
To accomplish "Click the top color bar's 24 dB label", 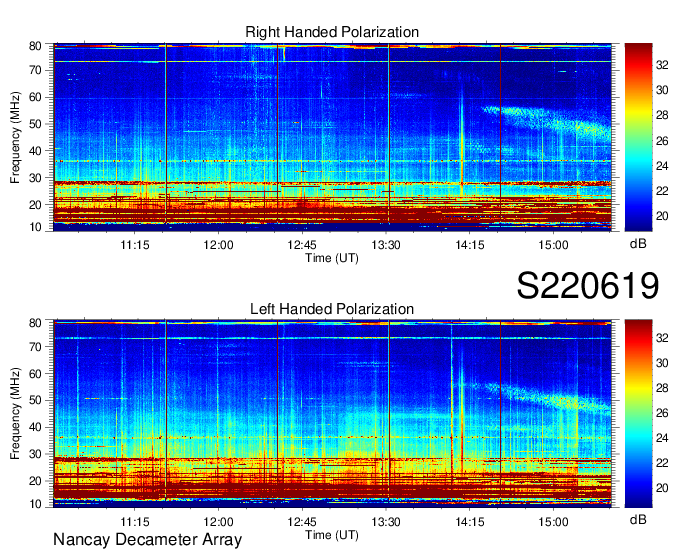I will (x=662, y=166).
